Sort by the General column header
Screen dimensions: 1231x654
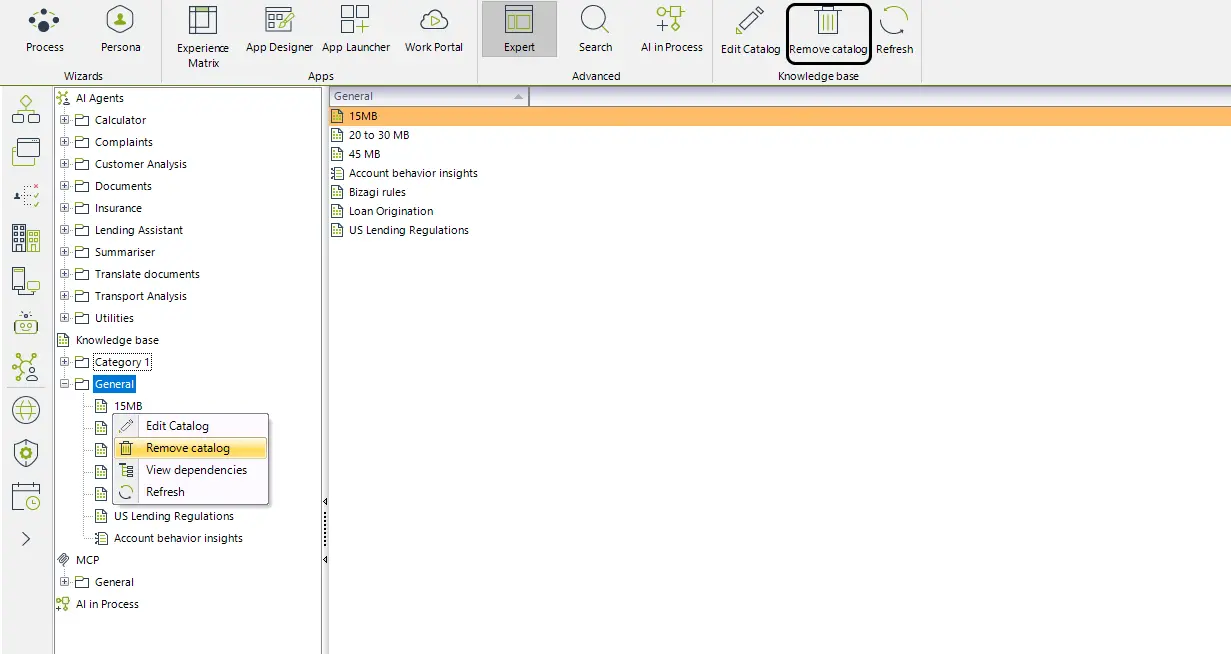429,96
